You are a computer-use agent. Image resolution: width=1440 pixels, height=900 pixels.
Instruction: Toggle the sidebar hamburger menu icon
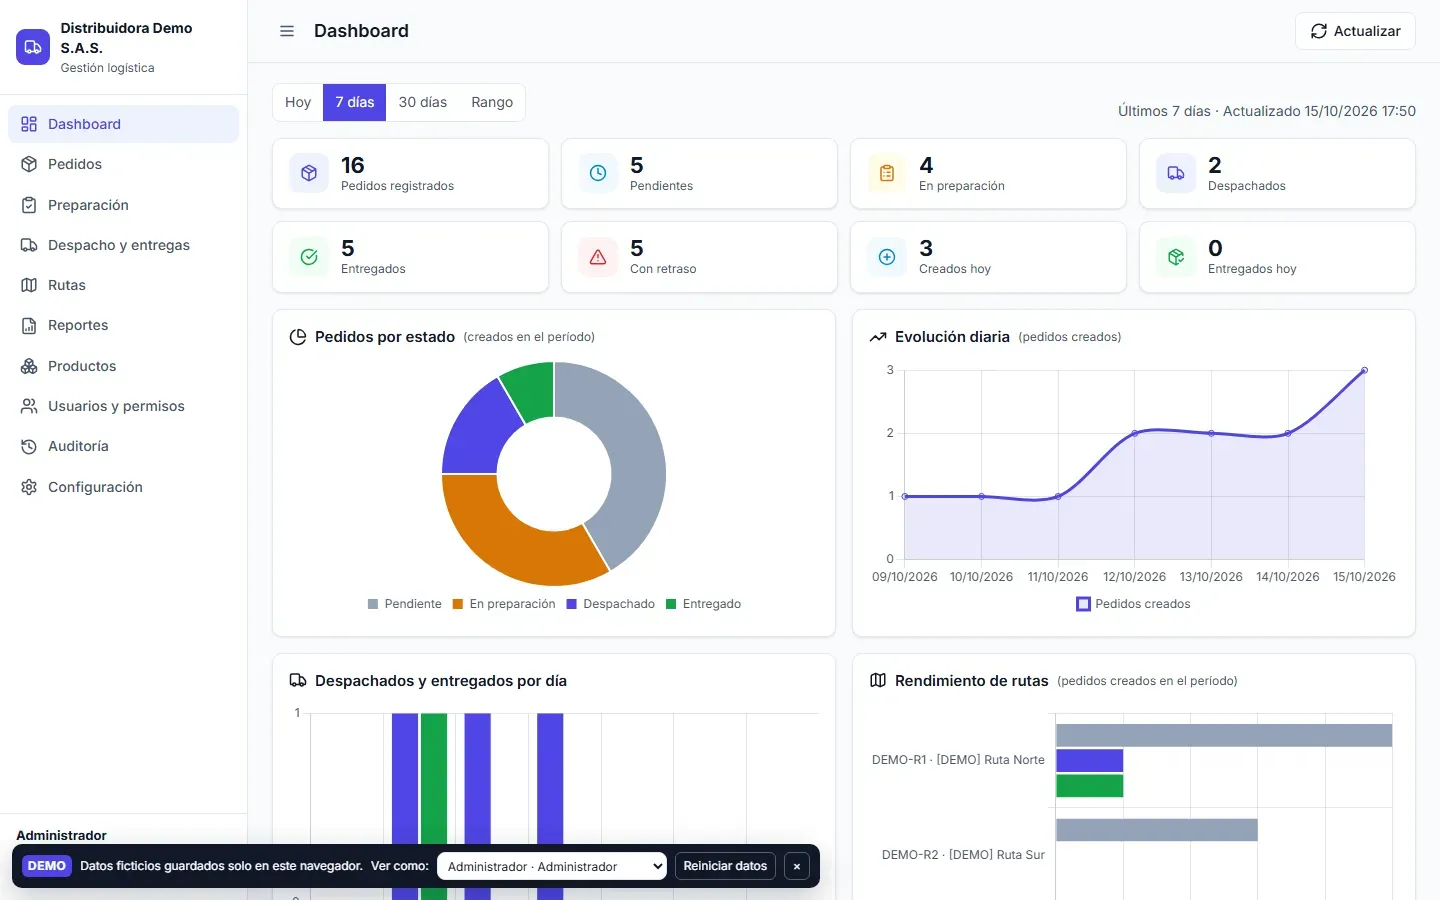[x=287, y=31]
